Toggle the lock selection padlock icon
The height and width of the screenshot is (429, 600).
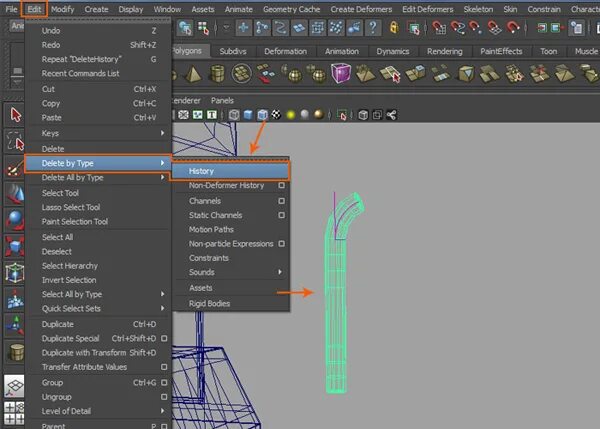pos(394,28)
